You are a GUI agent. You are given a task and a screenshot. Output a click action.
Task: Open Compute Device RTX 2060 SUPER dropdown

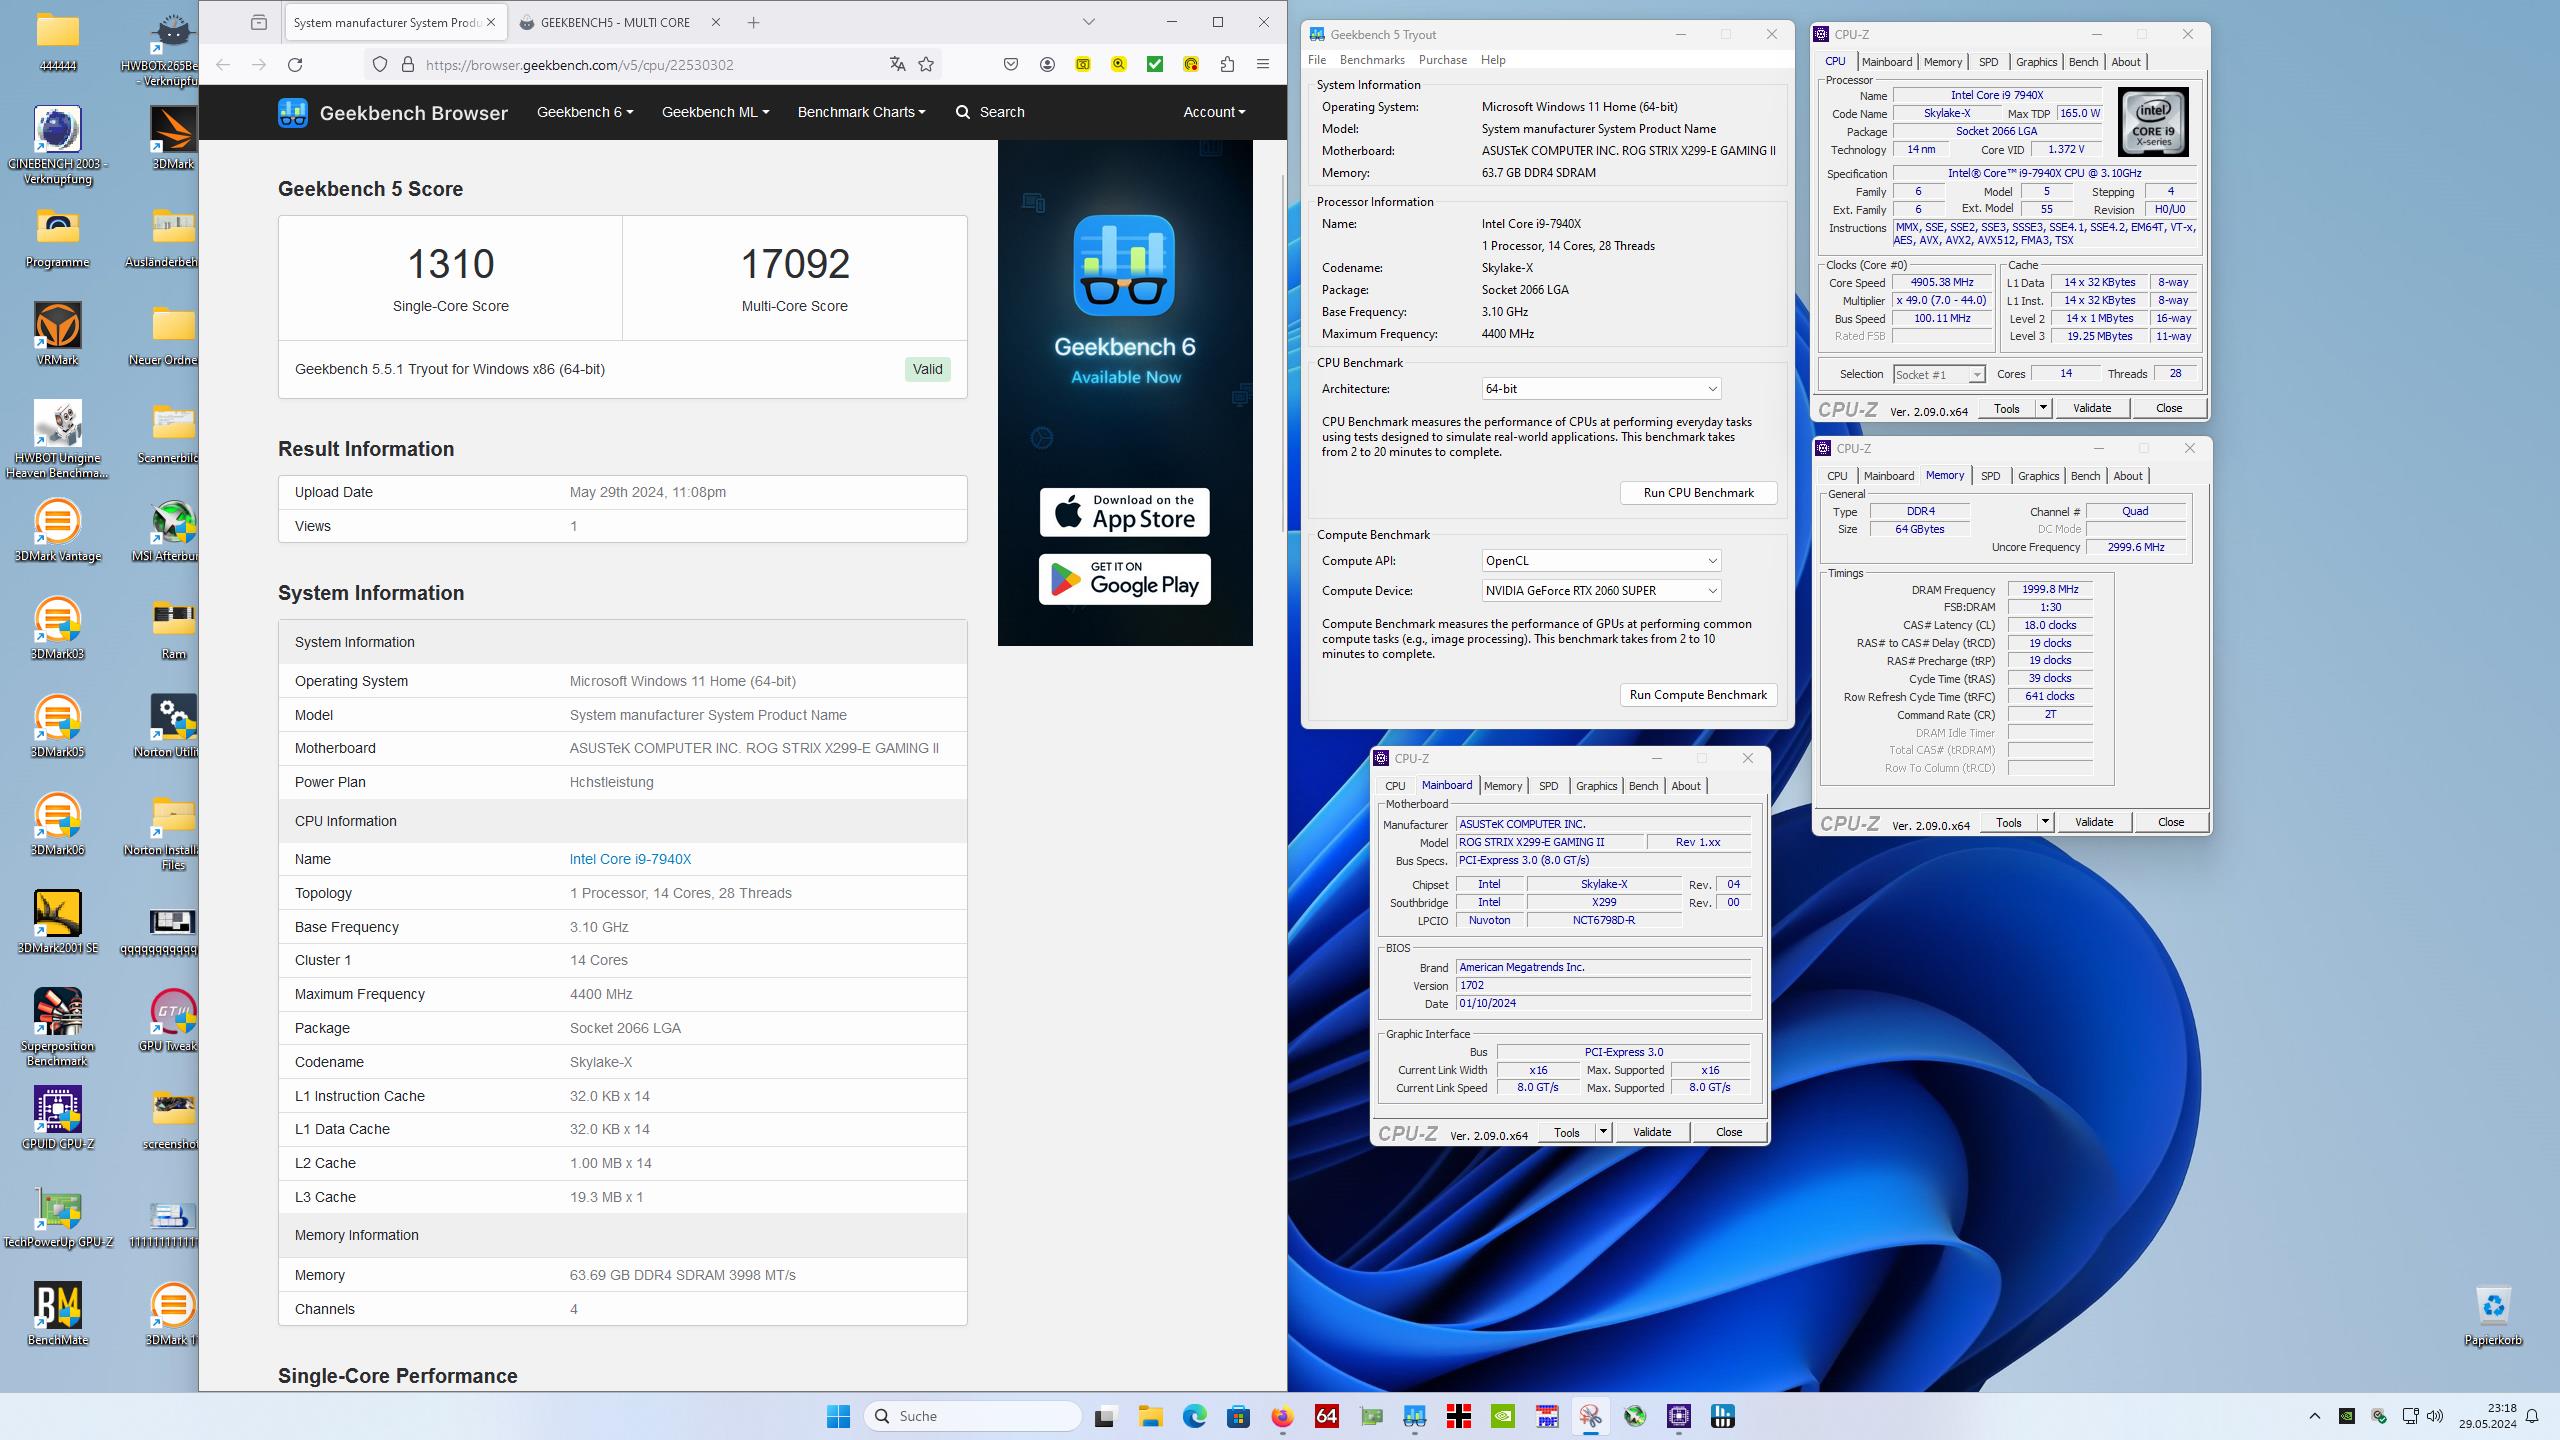click(x=1601, y=591)
